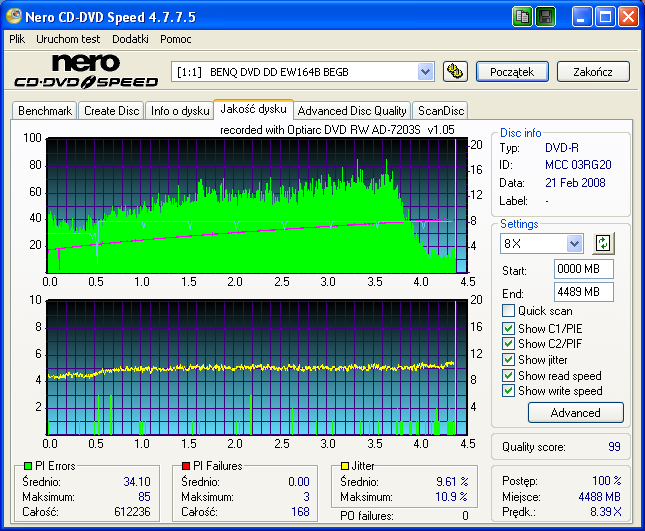Viewport: 645px width, 531px height.
Task: Open the Plik menu
Action: click(17, 39)
